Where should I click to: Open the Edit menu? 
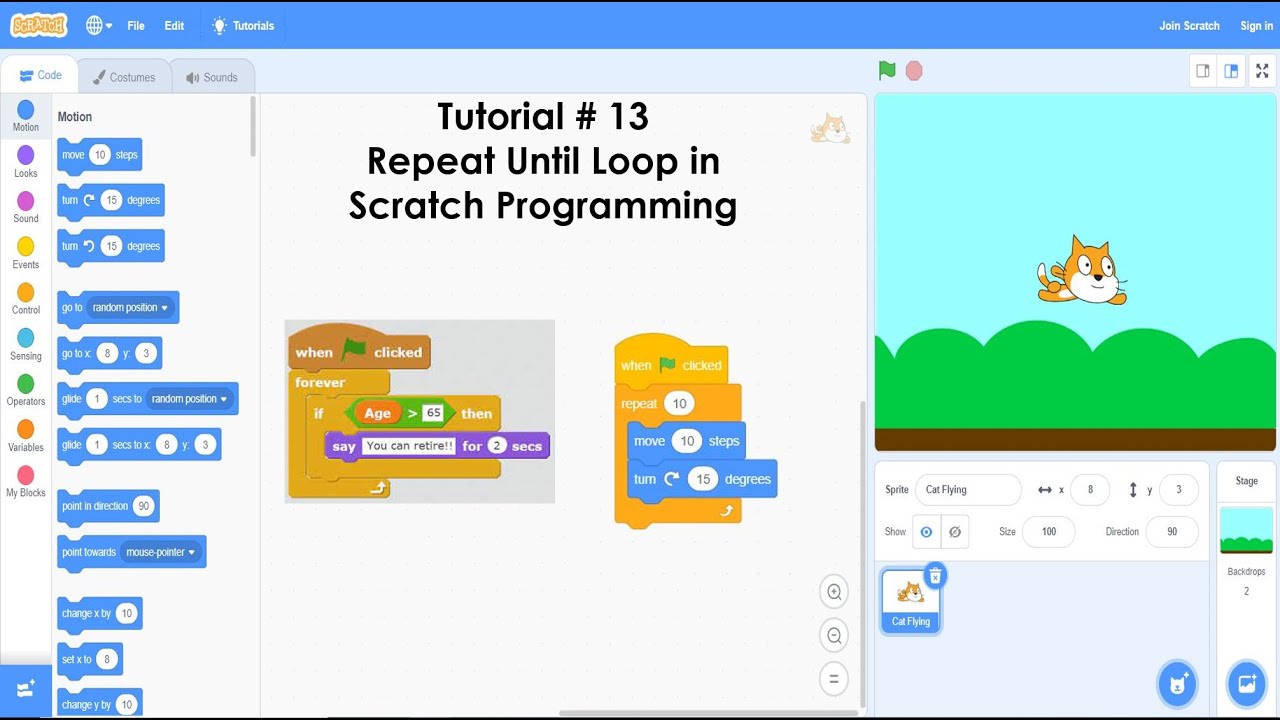[x=174, y=26]
